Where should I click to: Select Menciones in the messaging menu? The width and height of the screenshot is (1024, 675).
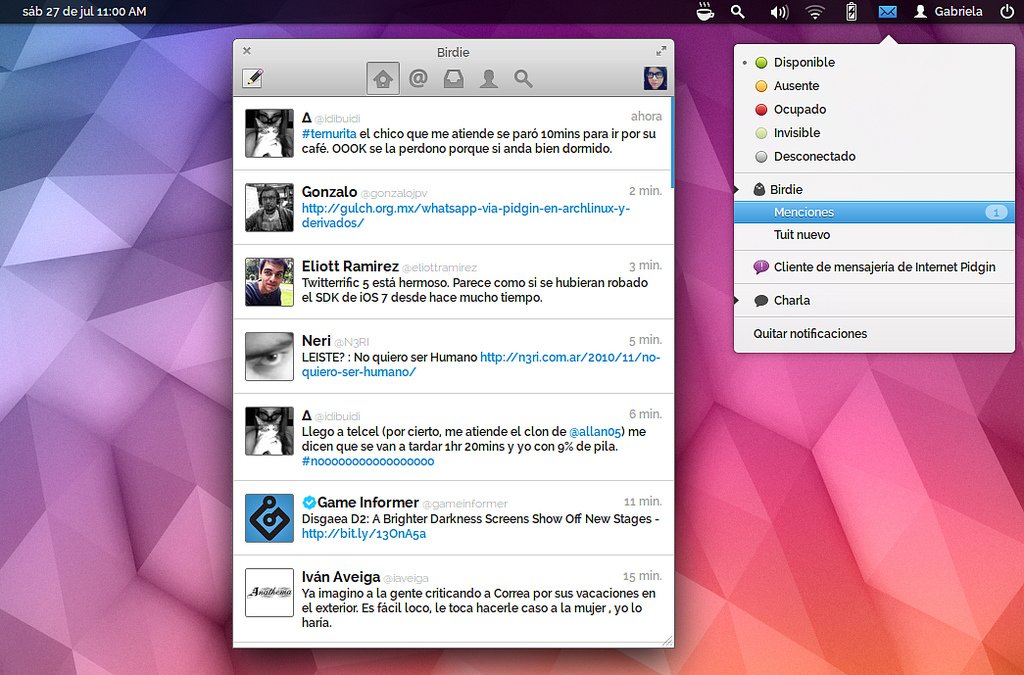click(x=803, y=212)
